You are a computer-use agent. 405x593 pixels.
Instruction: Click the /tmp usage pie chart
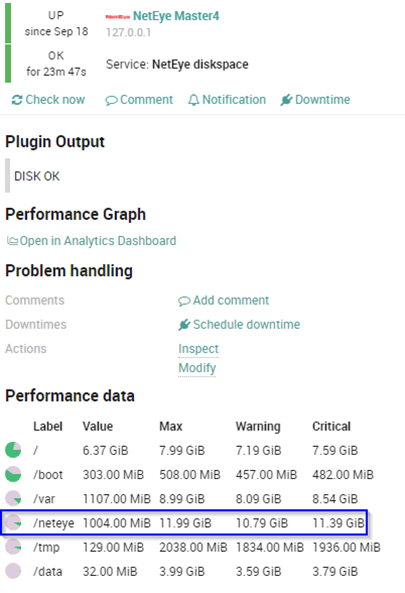coord(13,547)
